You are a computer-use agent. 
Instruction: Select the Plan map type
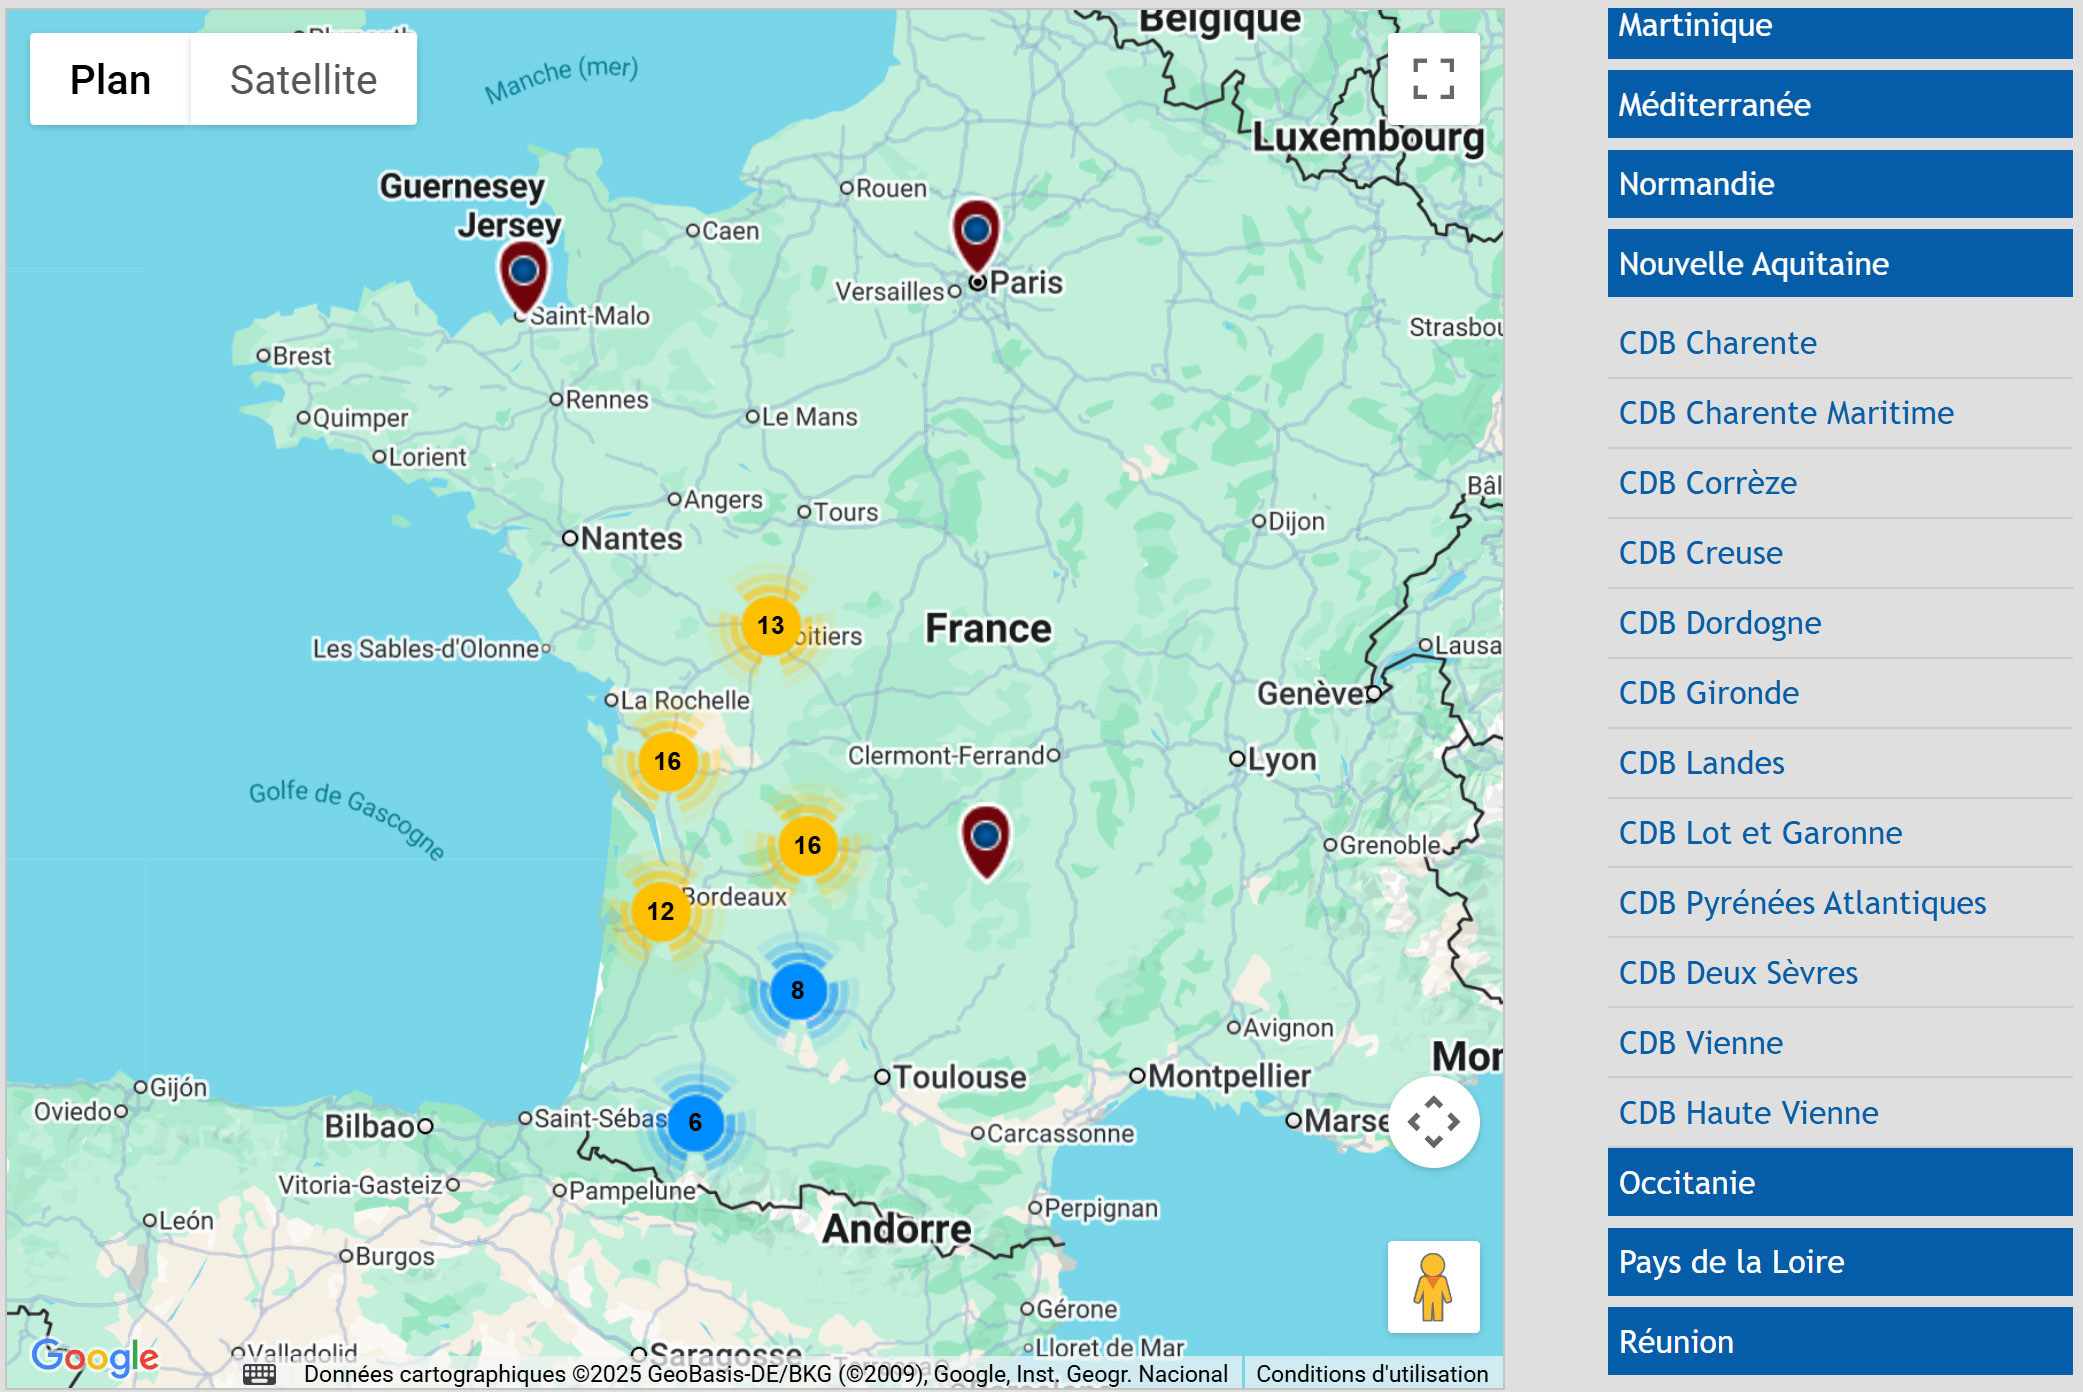(x=110, y=80)
